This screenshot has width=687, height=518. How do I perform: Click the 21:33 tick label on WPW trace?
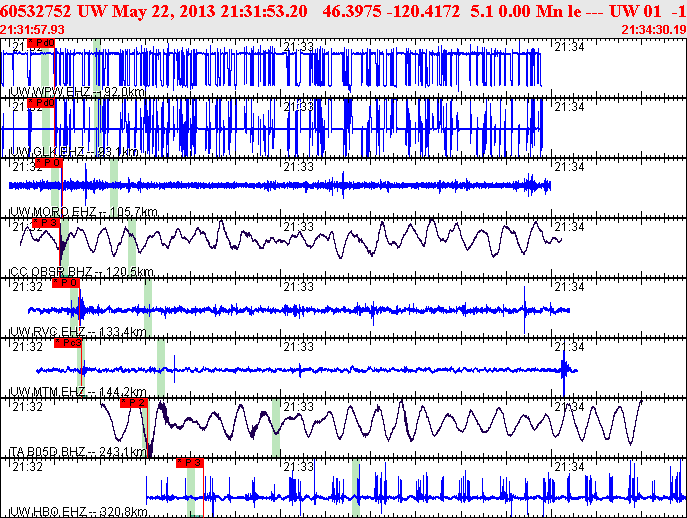(298, 47)
